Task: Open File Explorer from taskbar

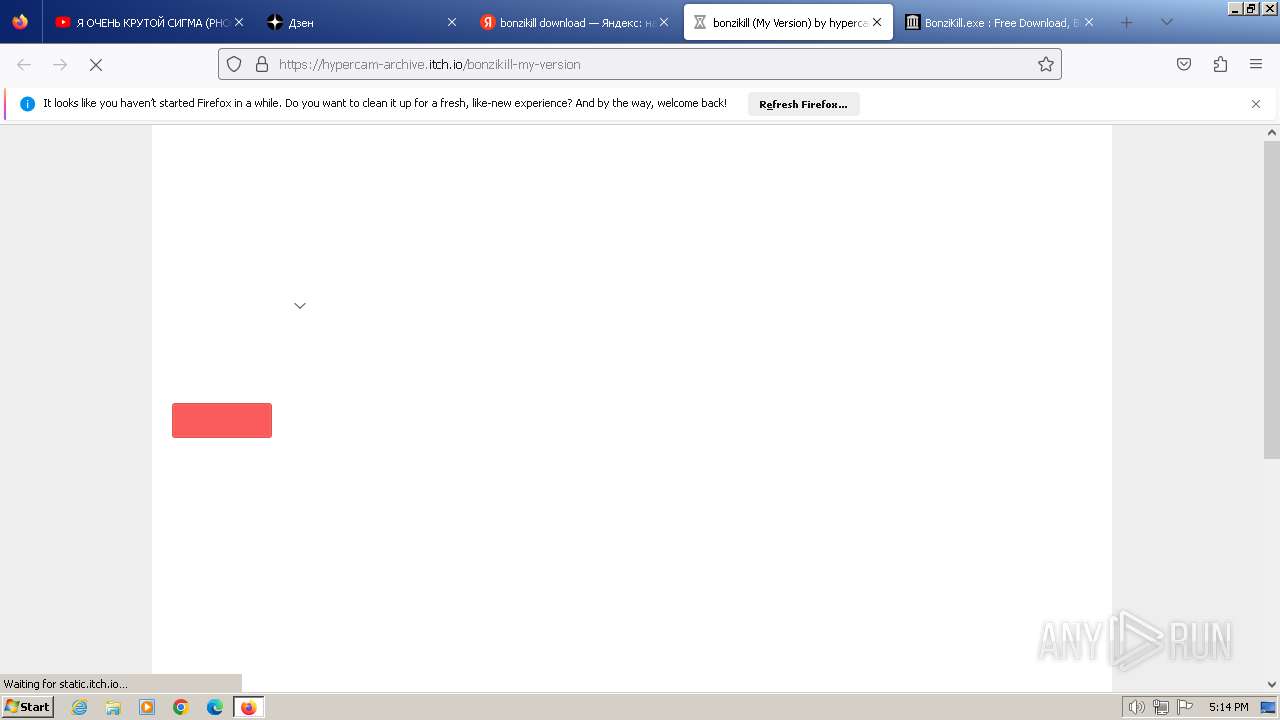Action: (x=113, y=707)
